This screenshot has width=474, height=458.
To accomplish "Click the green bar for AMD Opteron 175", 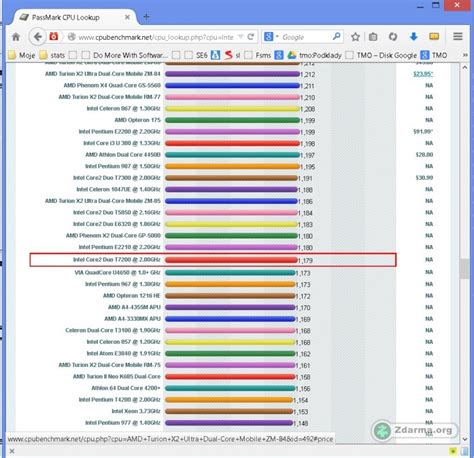I will 232,120.
